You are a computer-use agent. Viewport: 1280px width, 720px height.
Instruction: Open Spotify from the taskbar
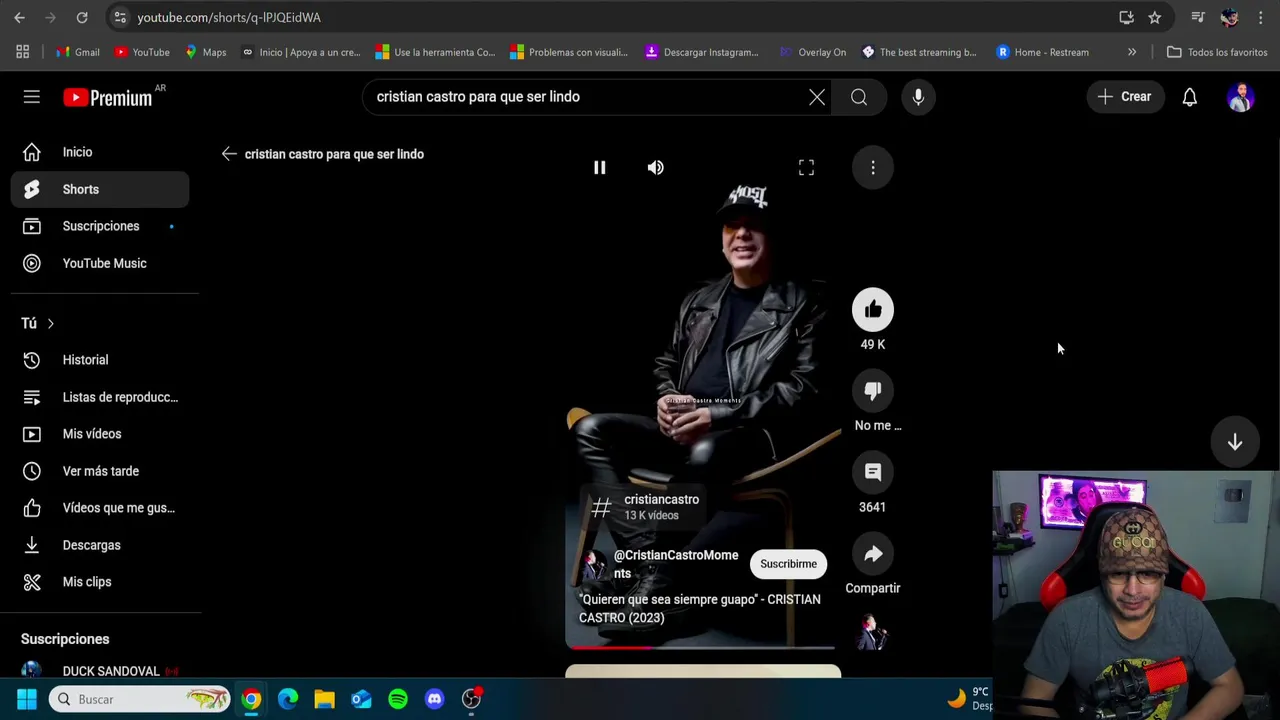coord(398,699)
